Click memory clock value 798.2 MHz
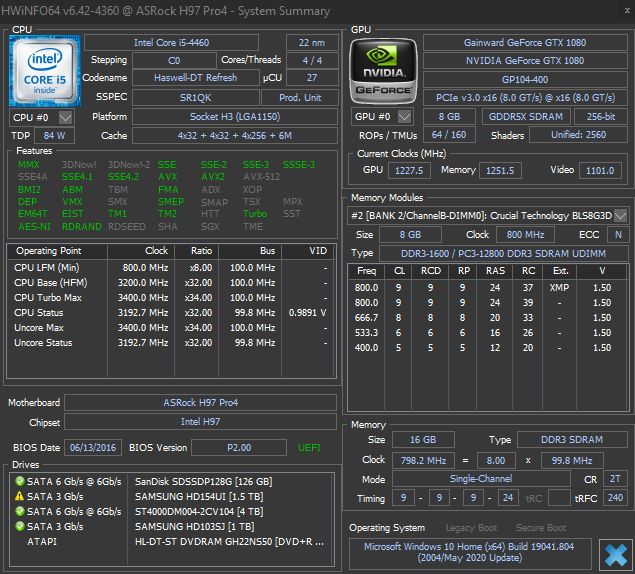The width and height of the screenshot is (635, 574). [423, 461]
